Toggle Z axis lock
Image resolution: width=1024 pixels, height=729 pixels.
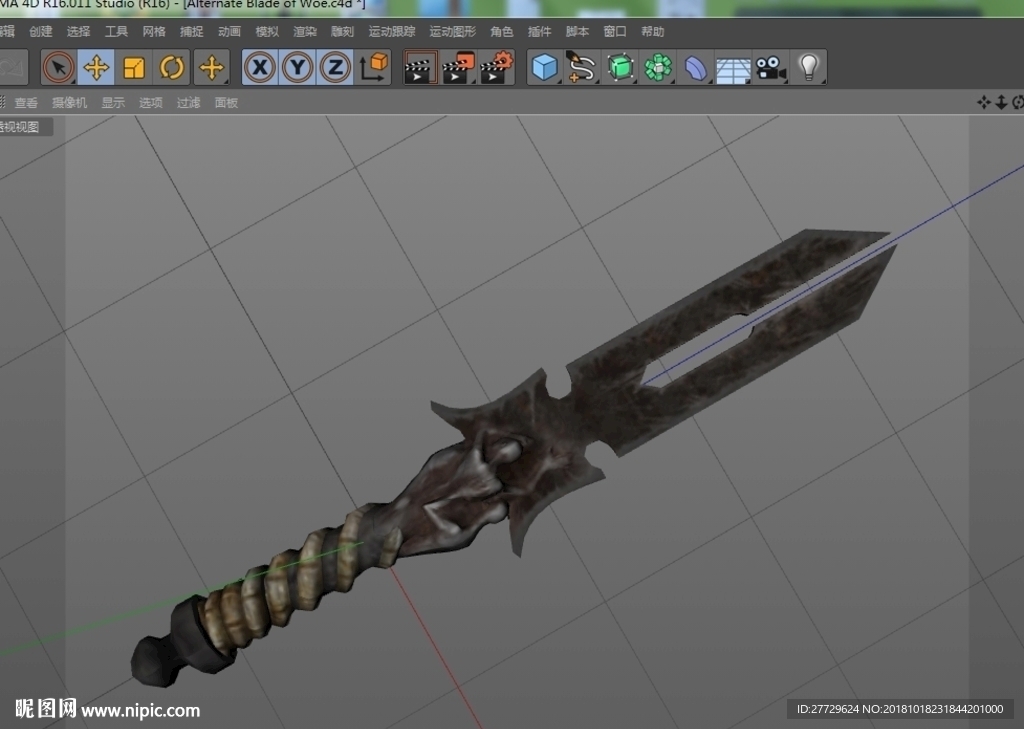tap(336, 67)
